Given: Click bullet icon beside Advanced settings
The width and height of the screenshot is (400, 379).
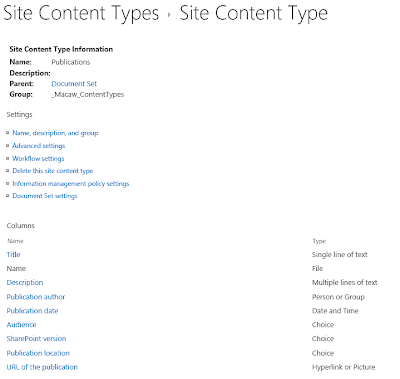Looking at the screenshot, I should click(8, 146).
